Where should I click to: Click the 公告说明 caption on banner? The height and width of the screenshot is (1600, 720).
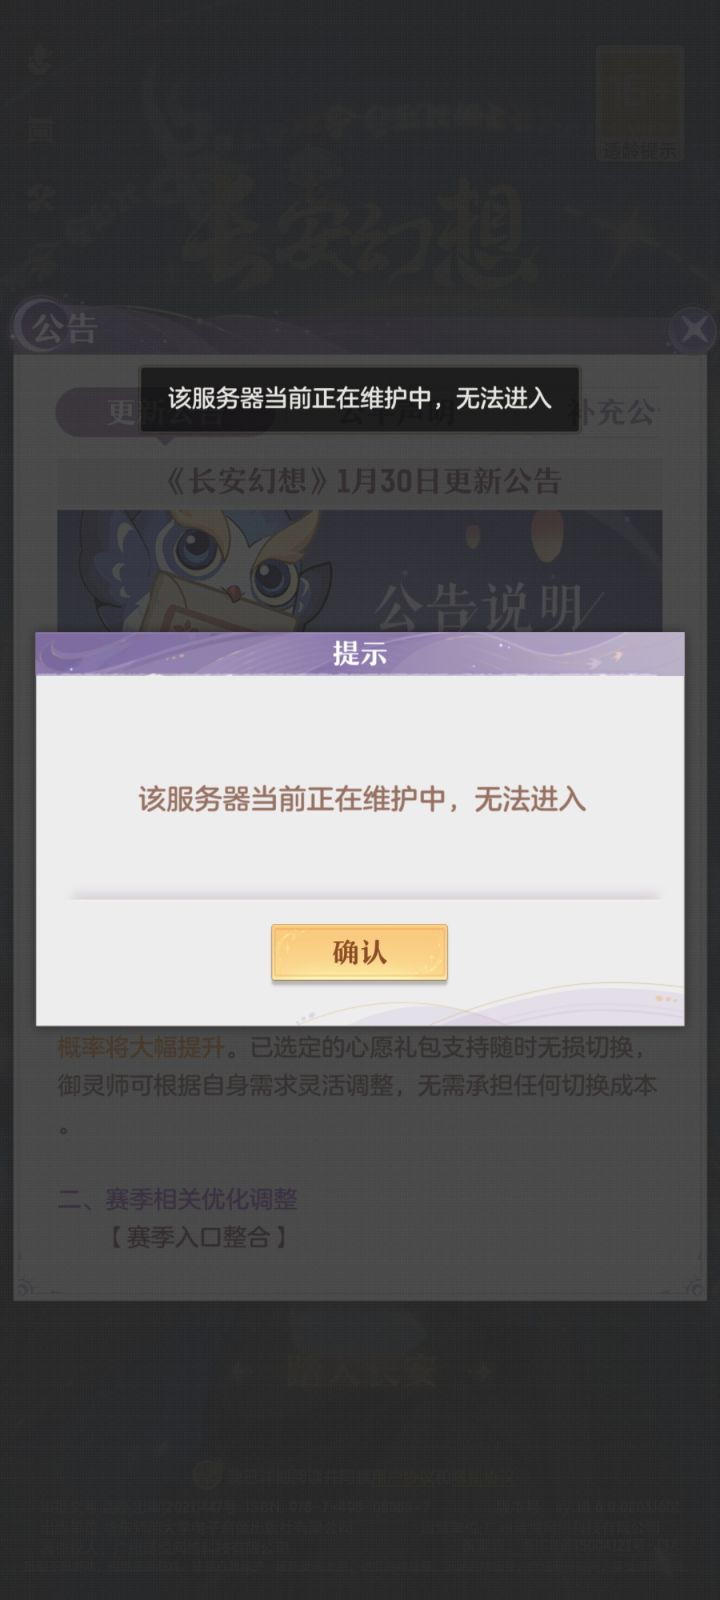478,606
